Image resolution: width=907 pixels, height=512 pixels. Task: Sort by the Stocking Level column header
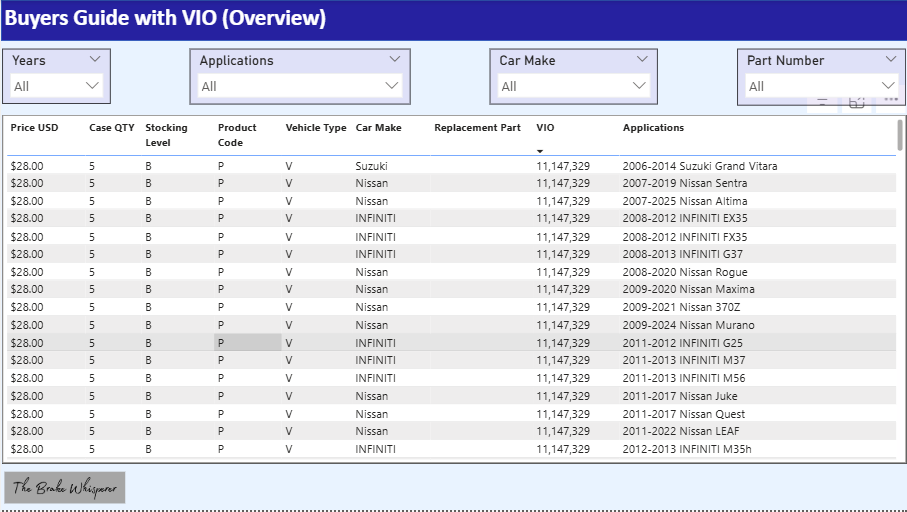[x=166, y=135]
